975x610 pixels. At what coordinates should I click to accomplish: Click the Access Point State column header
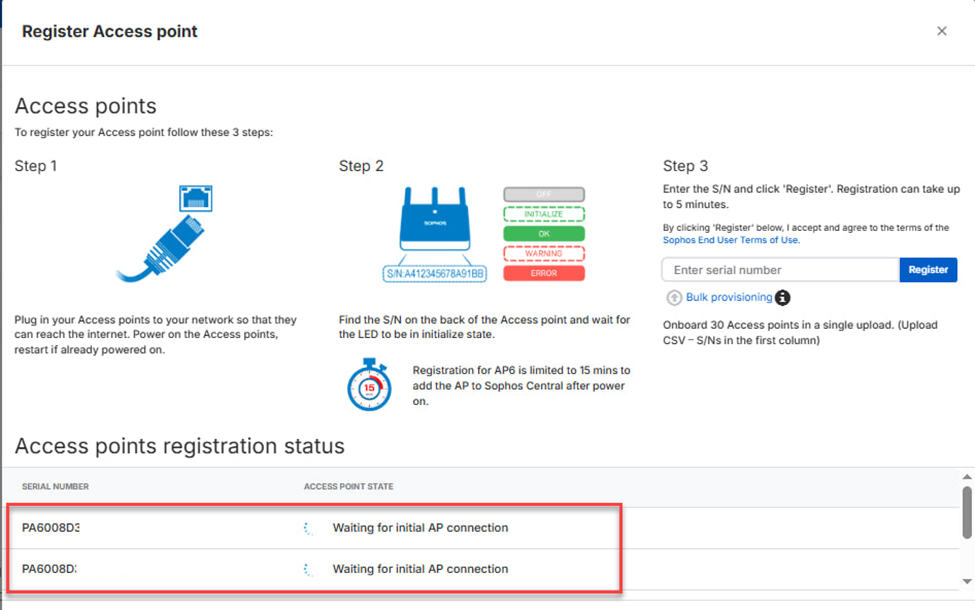coord(348,487)
